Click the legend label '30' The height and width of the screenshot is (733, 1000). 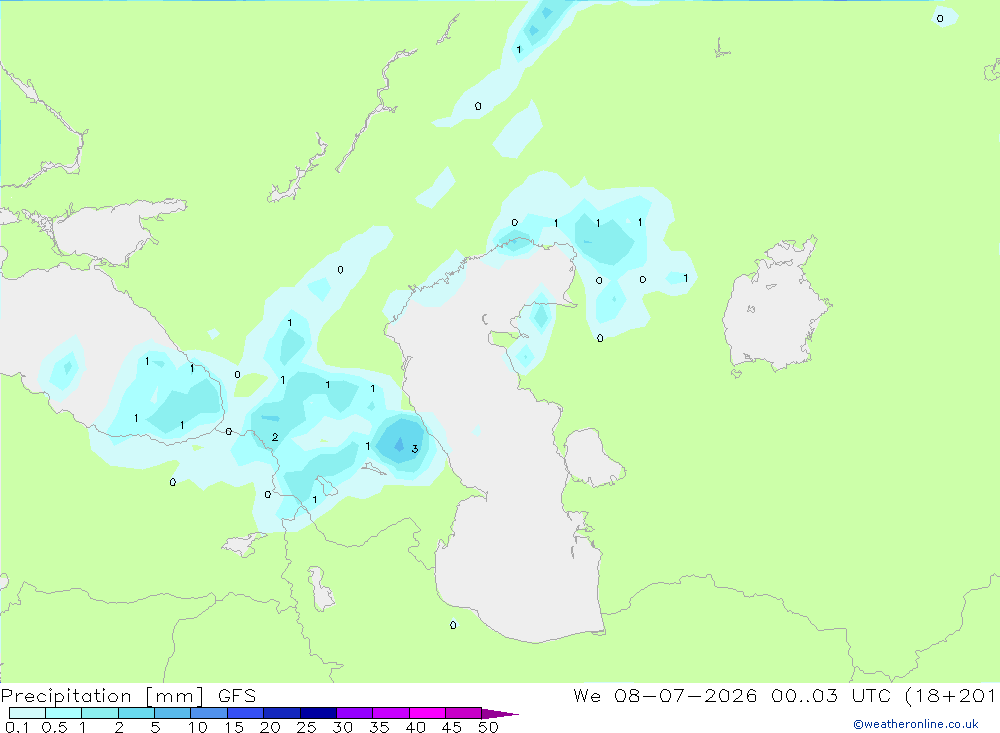[343, 727]
